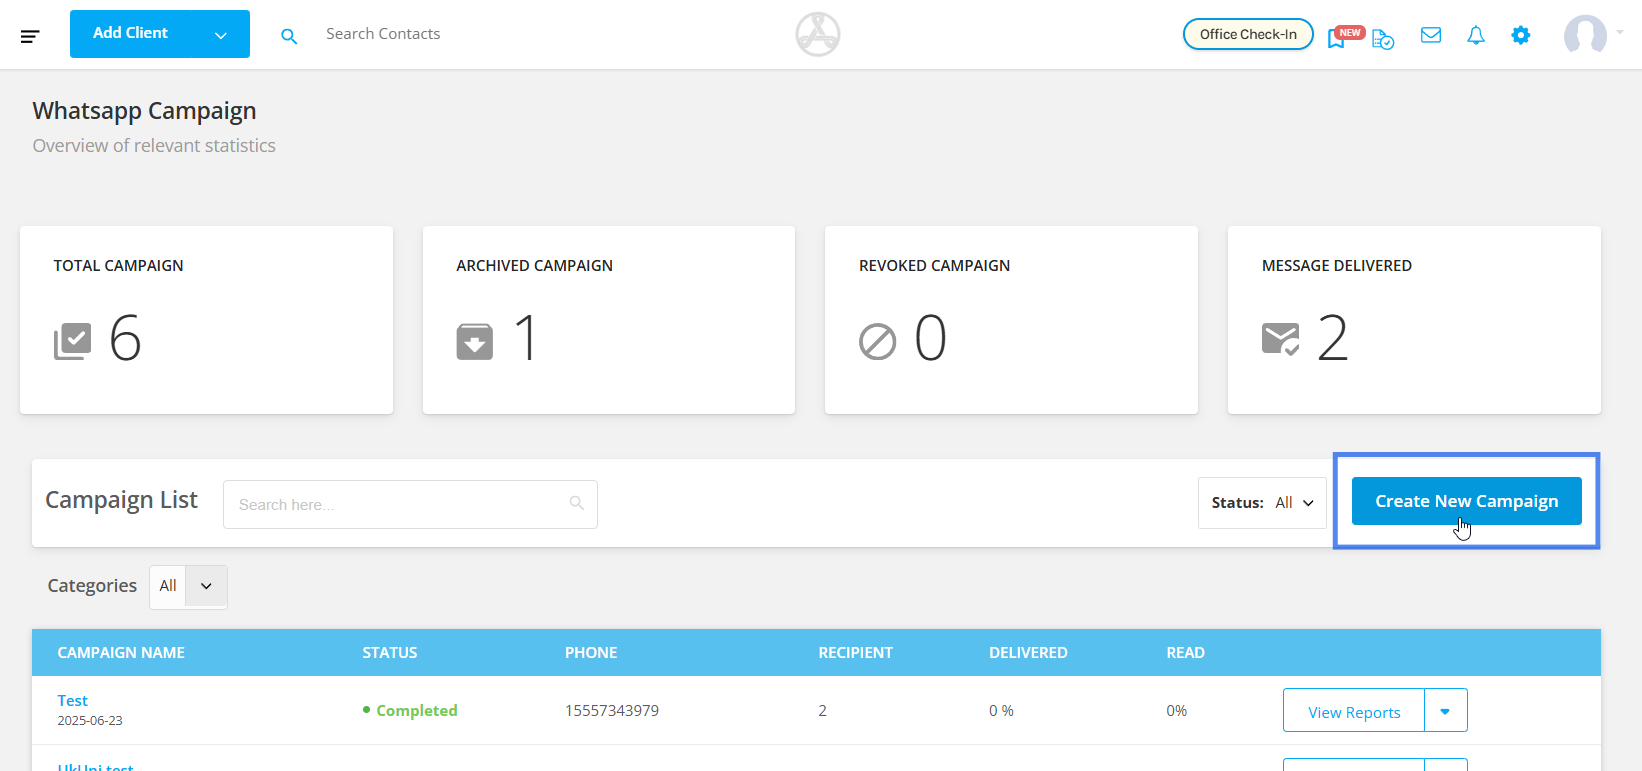
Task: Click the CAMPAIGN NAME column header
Action: 121,653
